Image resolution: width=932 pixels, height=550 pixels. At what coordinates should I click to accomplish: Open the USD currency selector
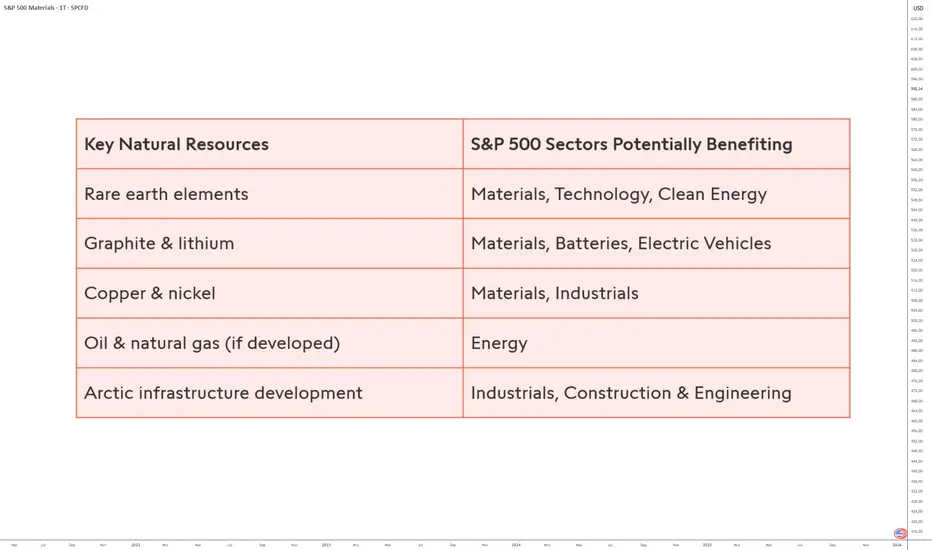point(918,8)
